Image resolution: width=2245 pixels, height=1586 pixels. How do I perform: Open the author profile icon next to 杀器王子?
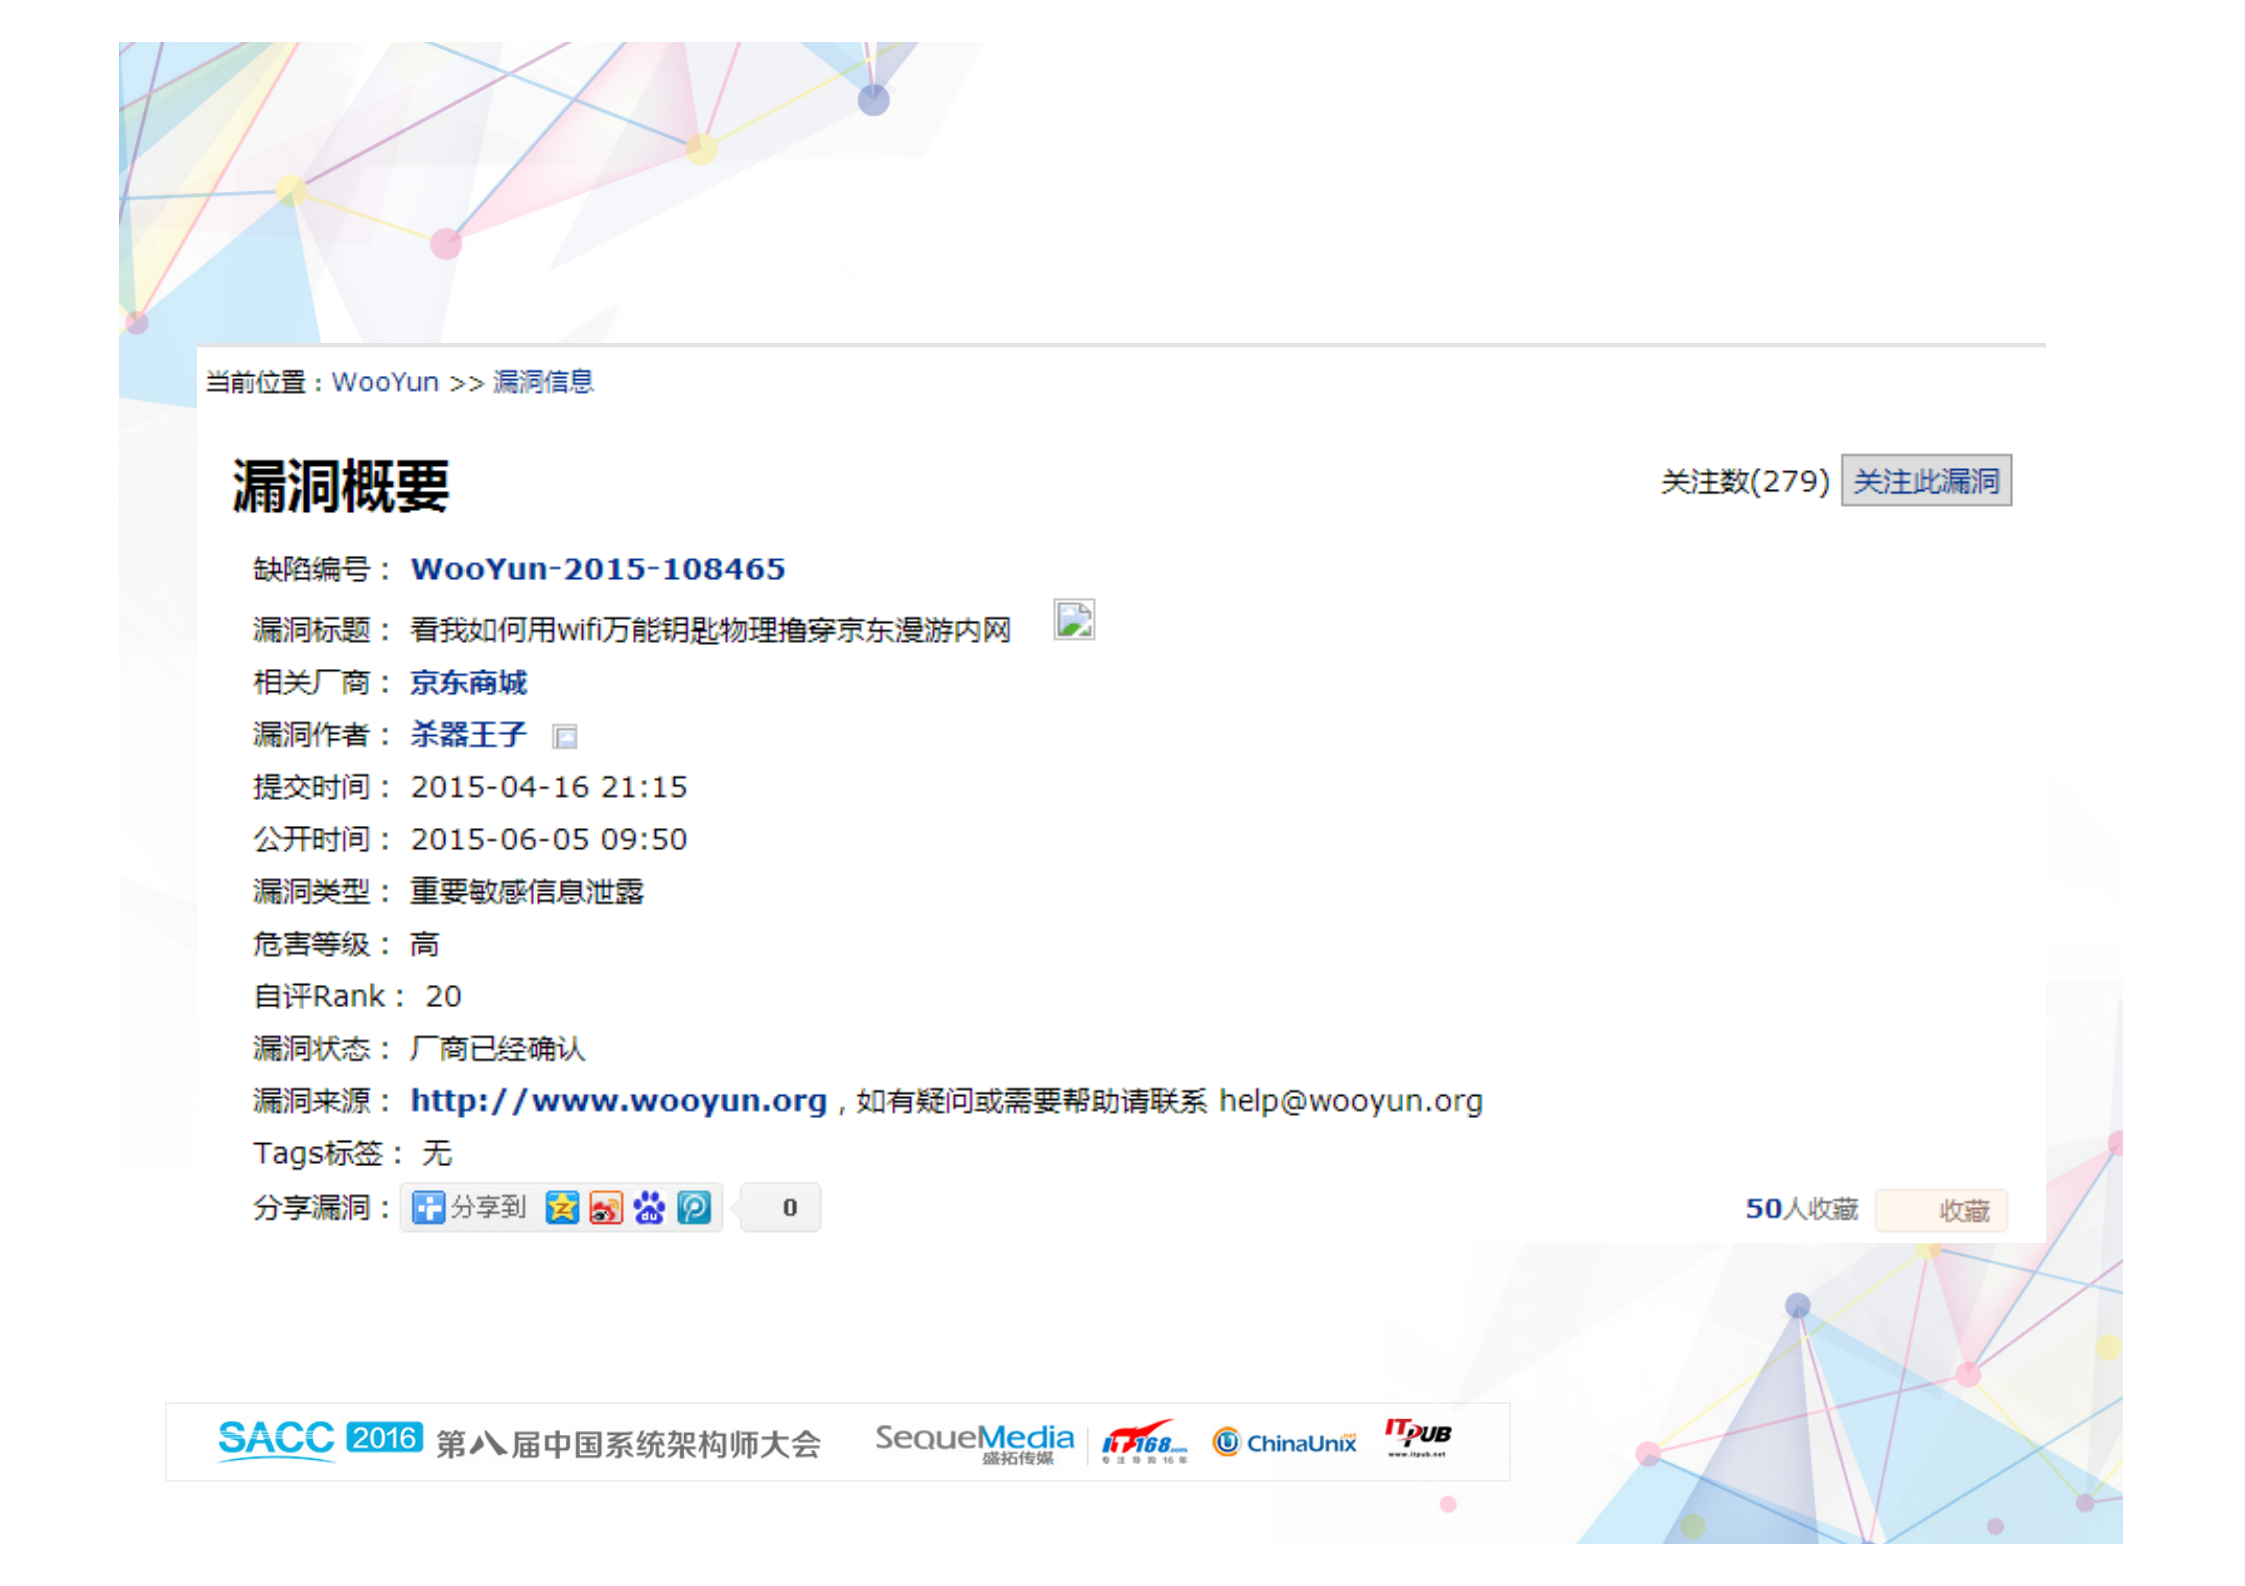(x=566, y=735)
